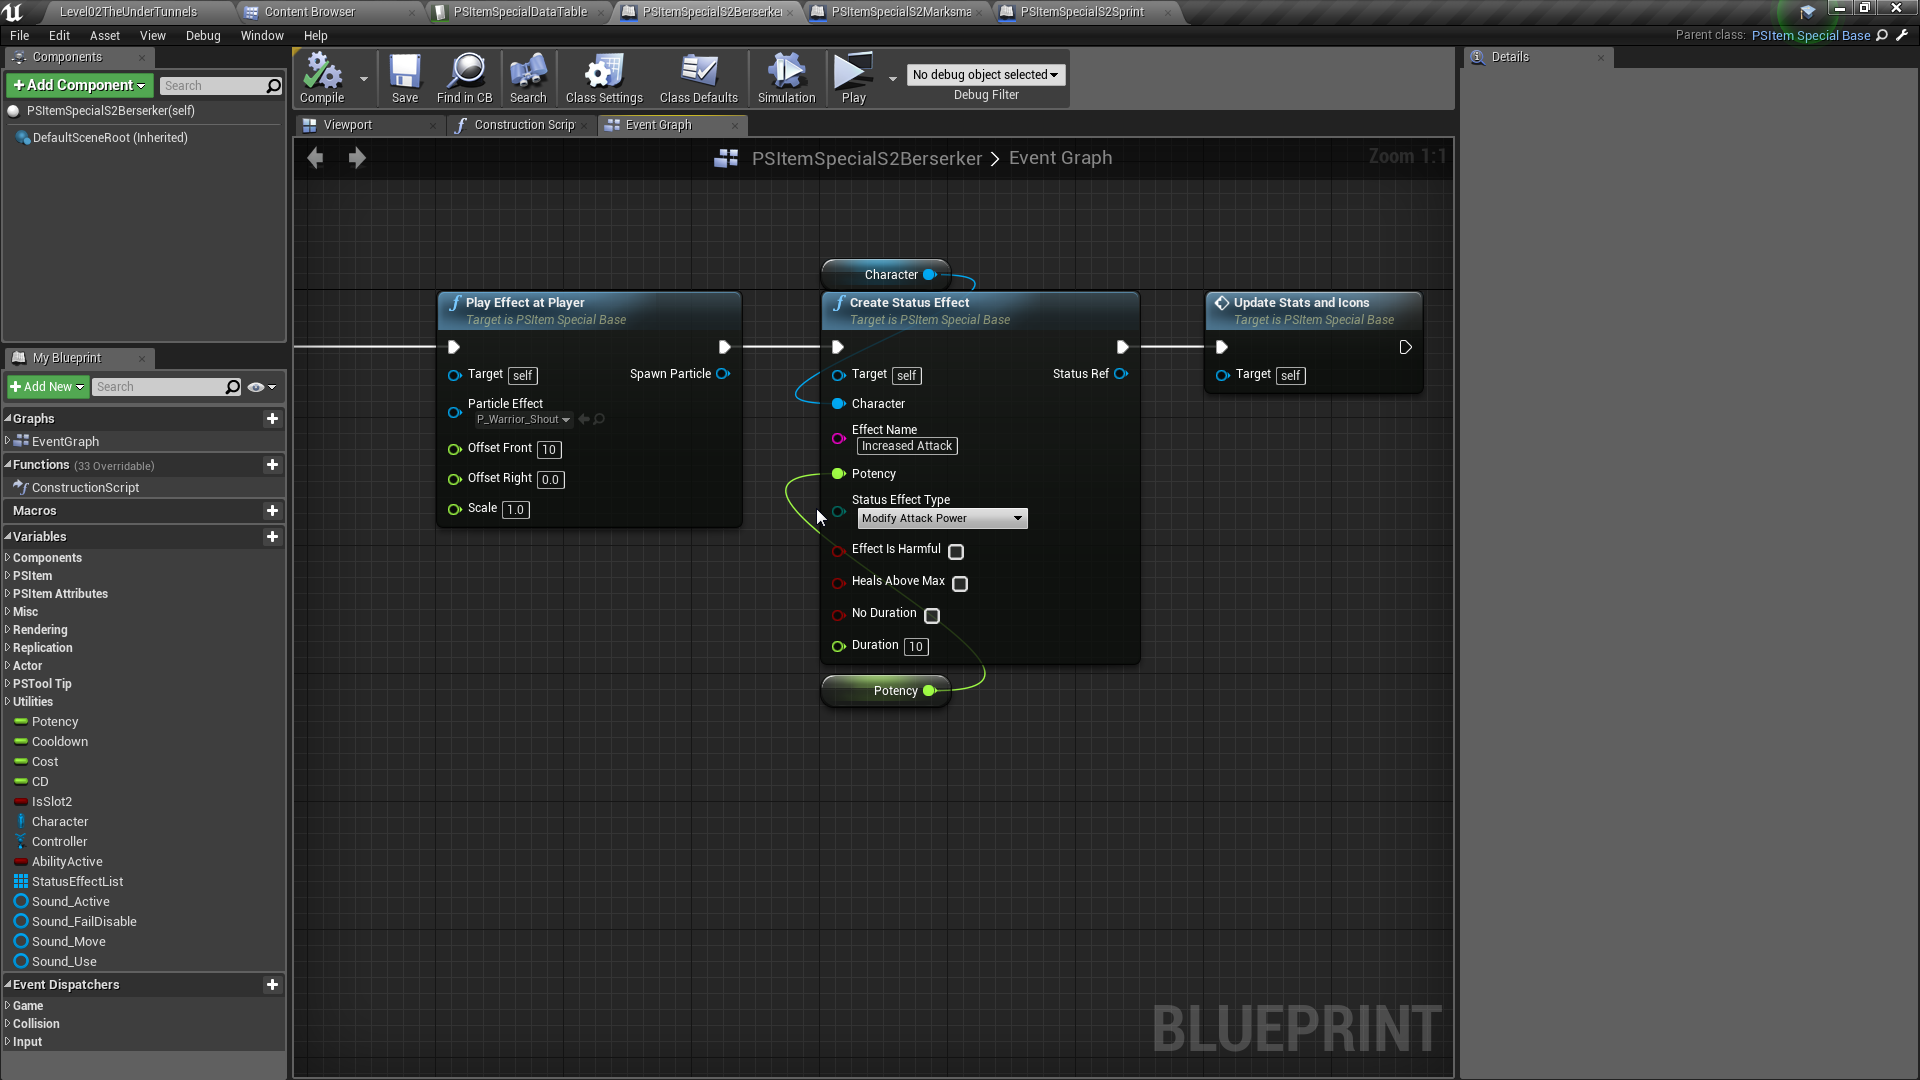Add a new Macro with plus icon
Screen dimensions: 1920x1080
point(272,511)
